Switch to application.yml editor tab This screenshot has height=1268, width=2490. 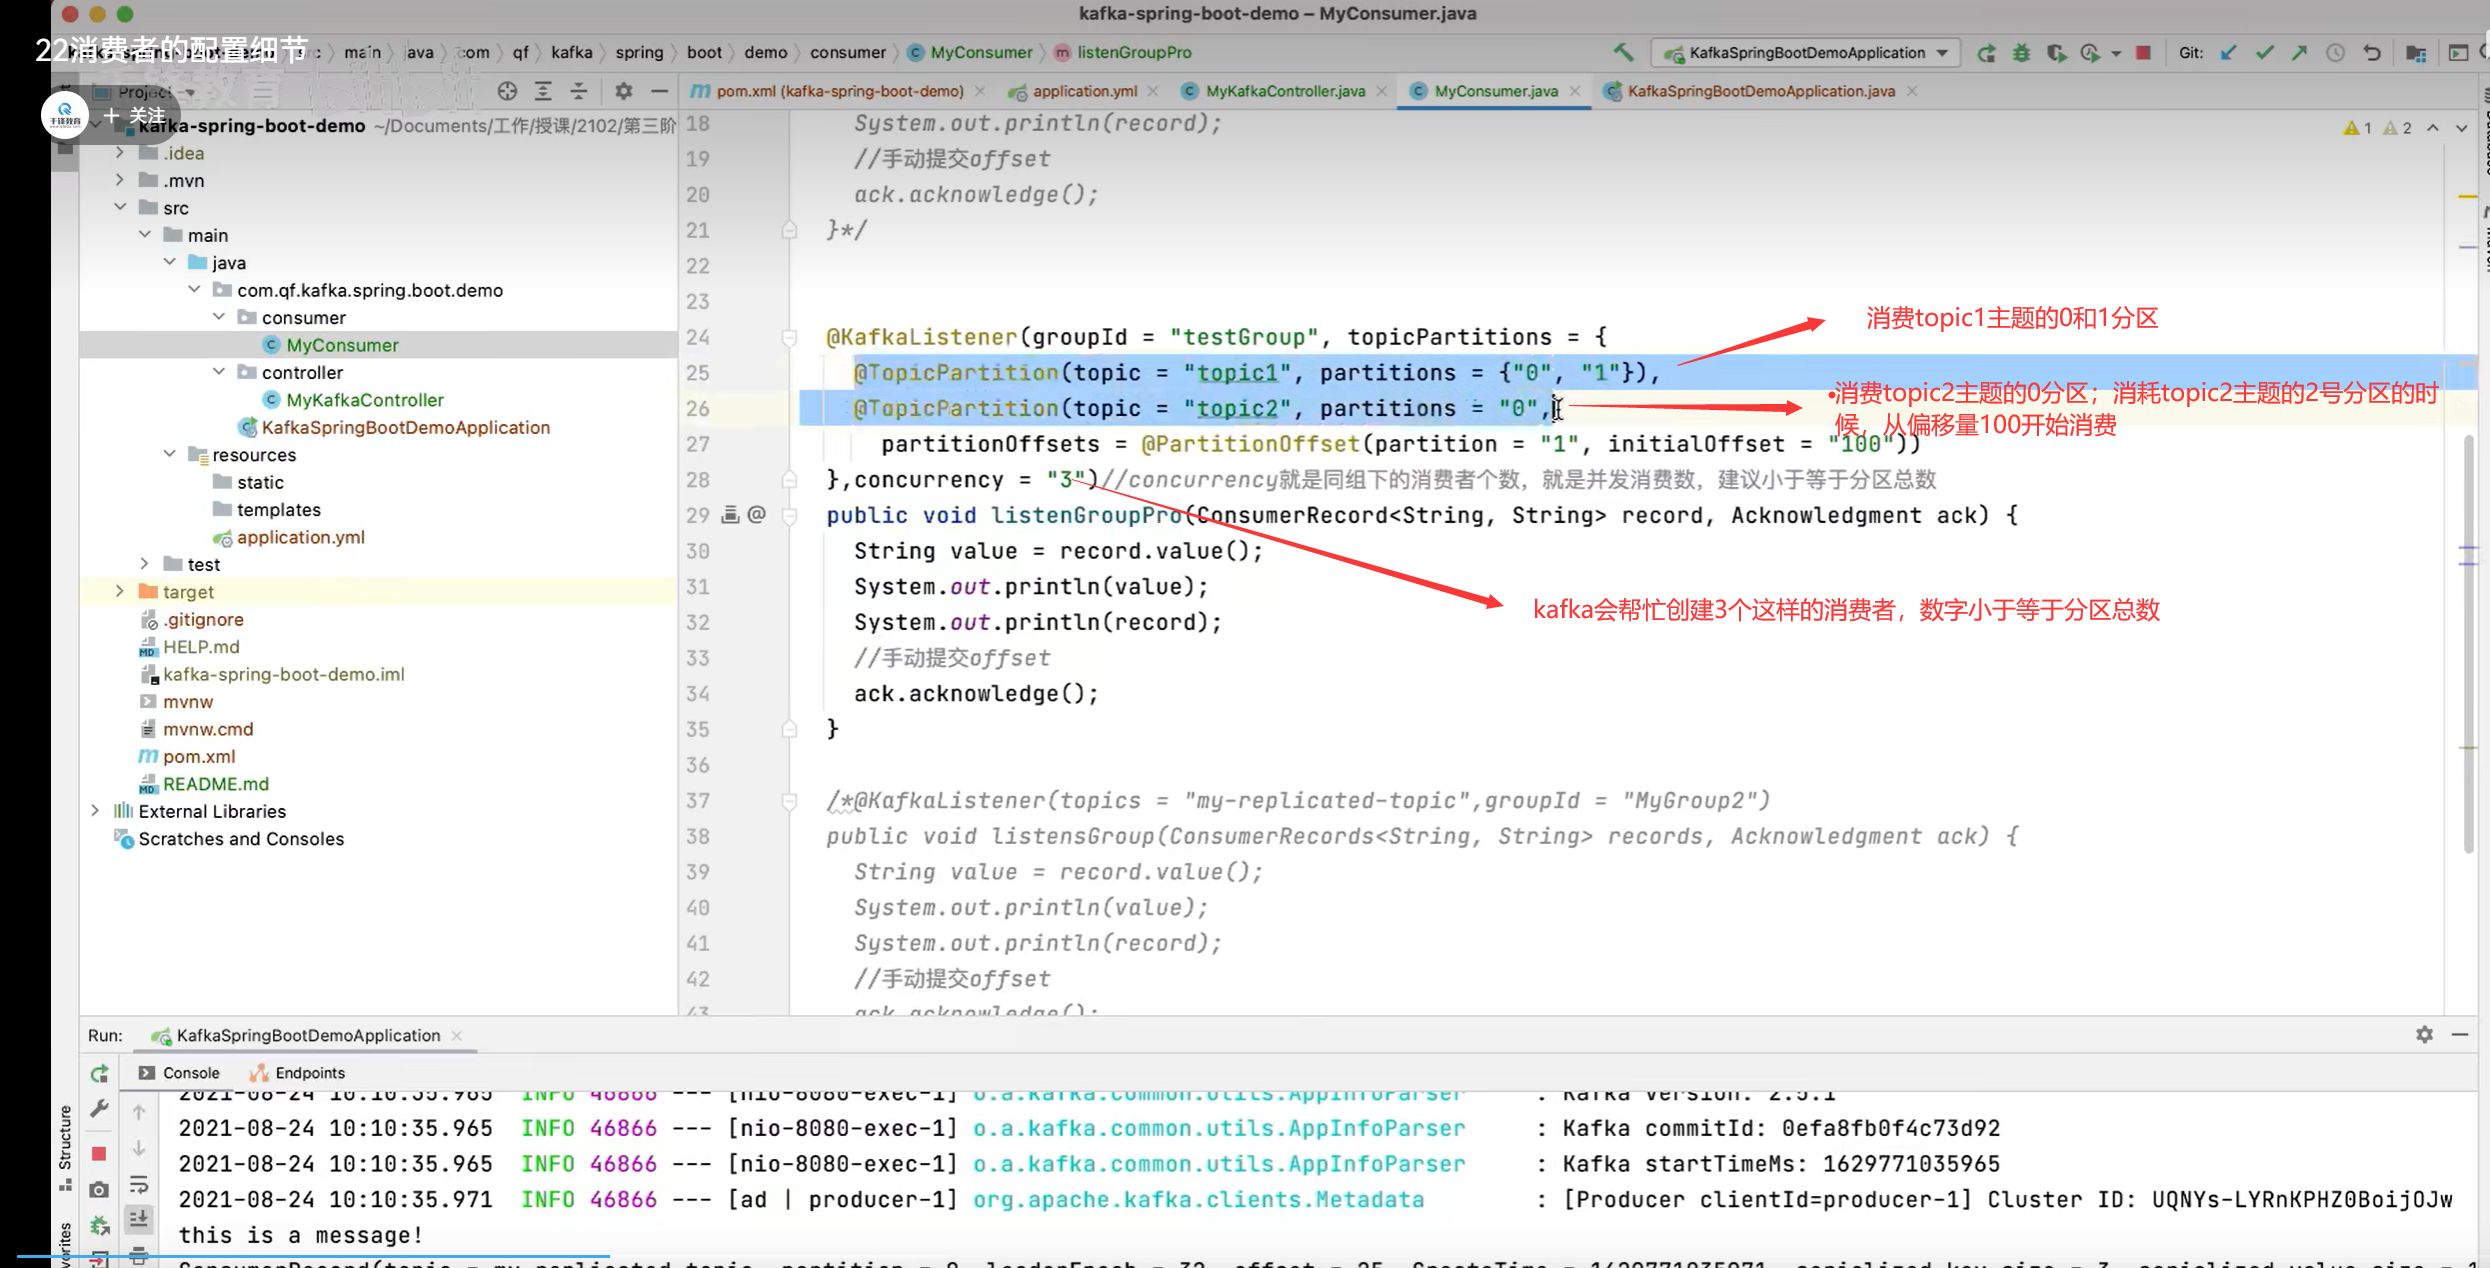pyautogui.click(x=1084, y=91)
